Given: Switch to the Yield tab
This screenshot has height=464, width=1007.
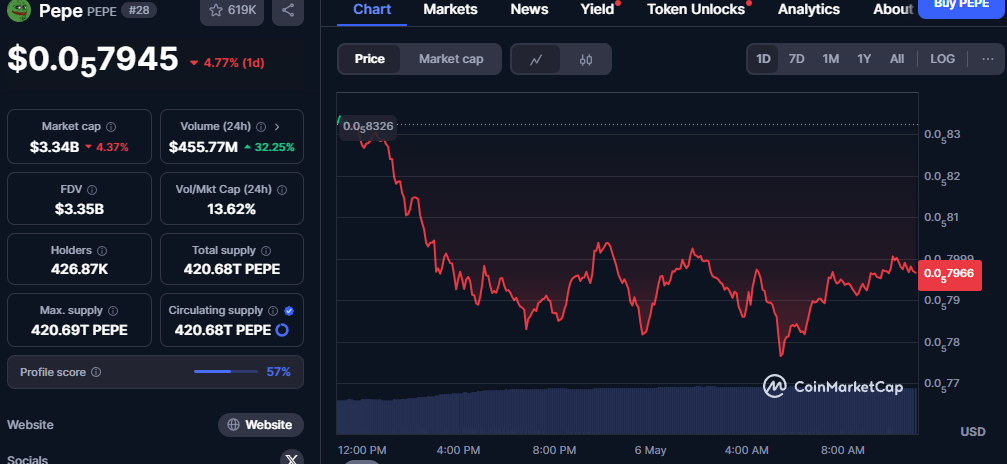Looking at the screenshot, I should (598, 9).
